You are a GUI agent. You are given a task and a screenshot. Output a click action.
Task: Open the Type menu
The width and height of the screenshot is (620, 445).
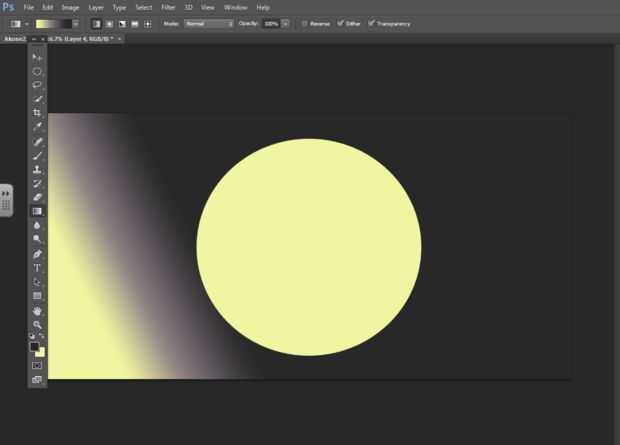coord(119,8)
